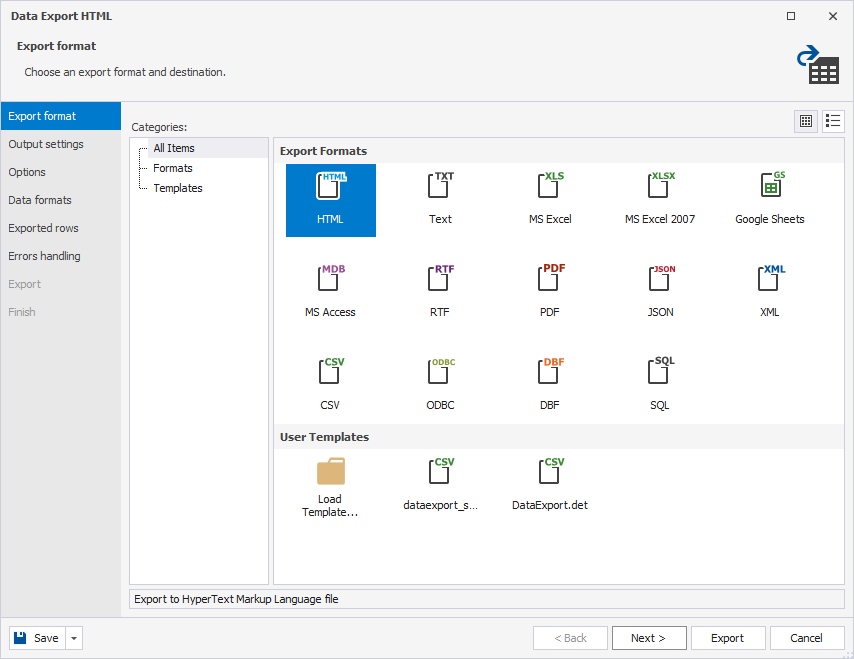Open the Save button dropdown arrow

tap(74, 638)
